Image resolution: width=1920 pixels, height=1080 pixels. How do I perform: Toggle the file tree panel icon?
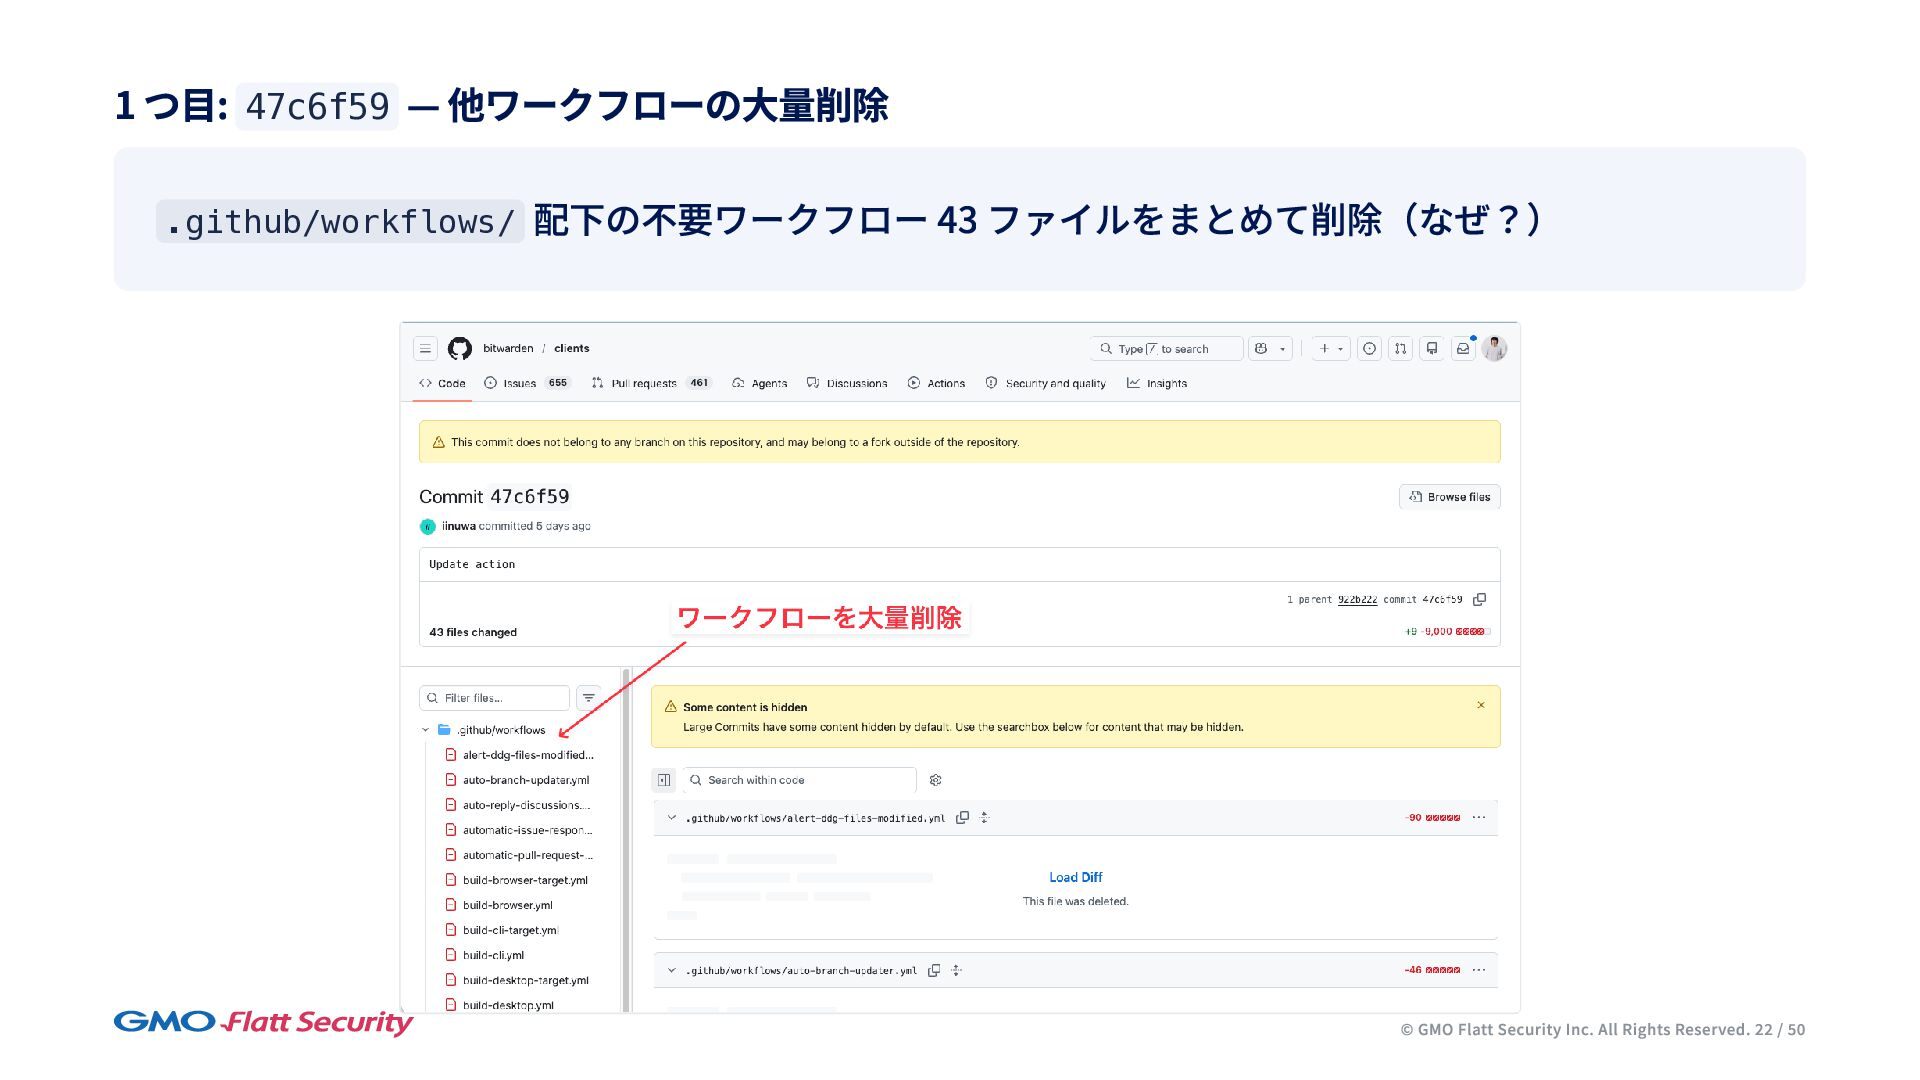[664, 780]
